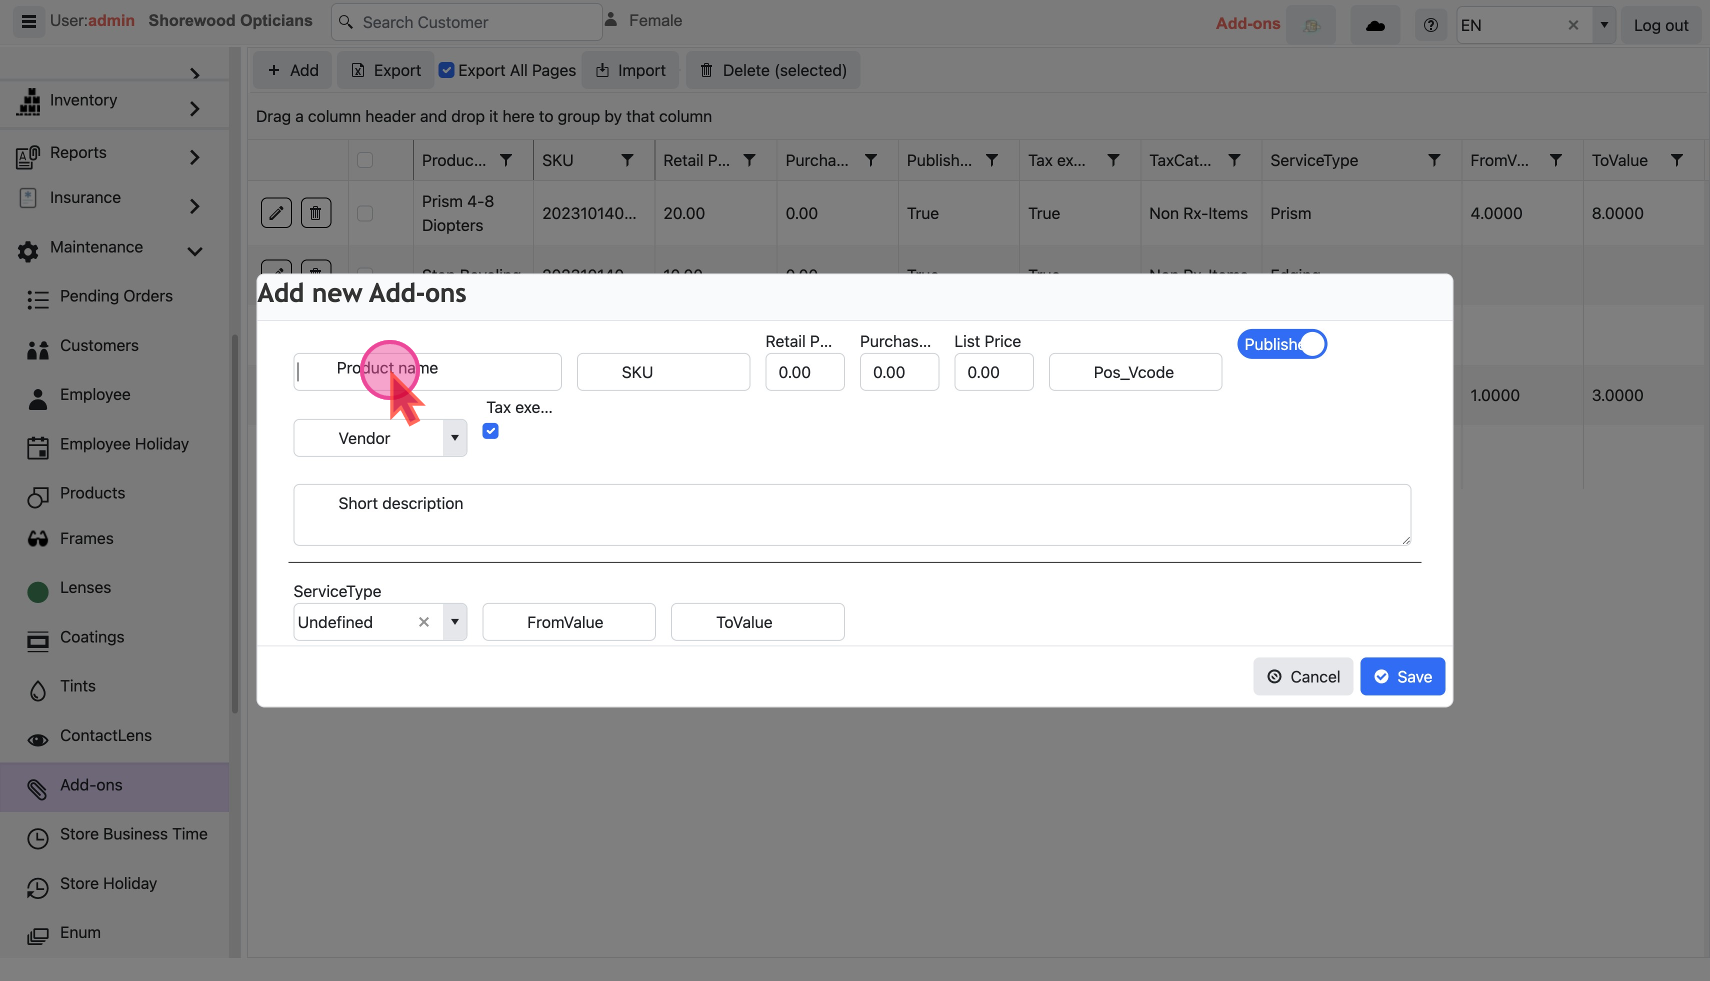Open filter for ServiceType column
Image resolution: width=1710 pixels, height=981 pixels.
(1434, 160)
